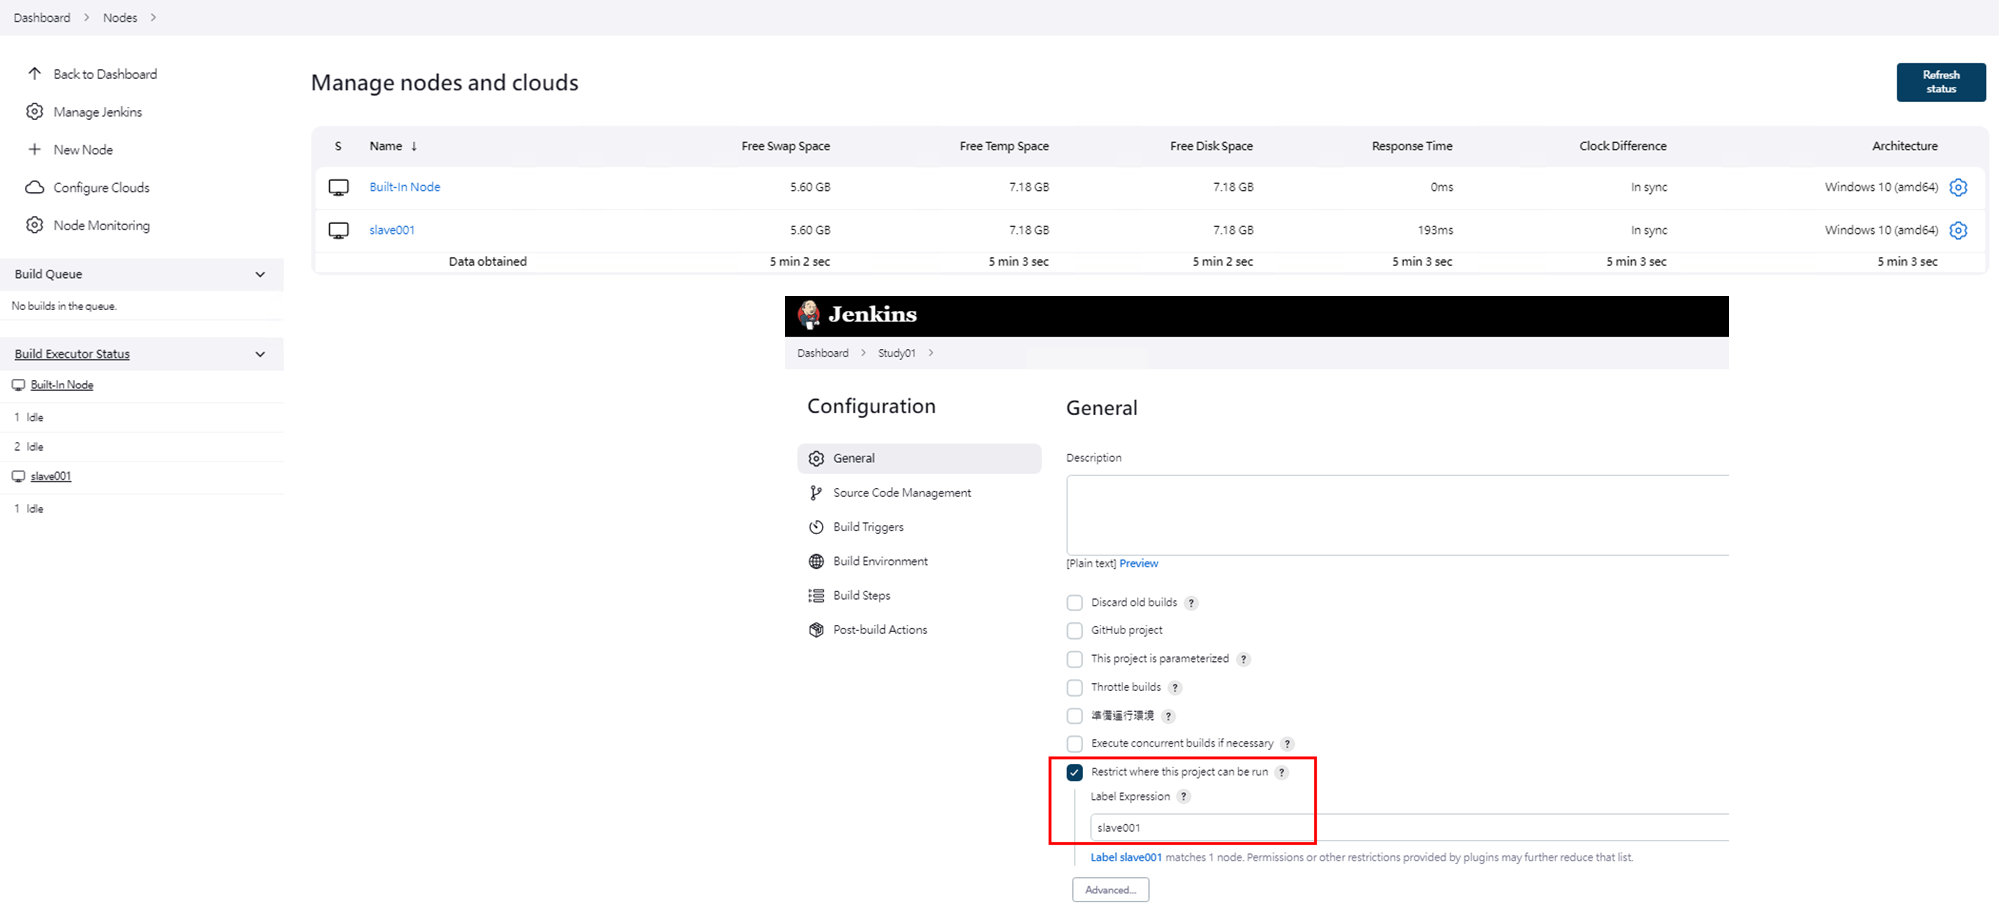
Task: Click the slave001 computer icon in table
Action: tap(339, 230)
